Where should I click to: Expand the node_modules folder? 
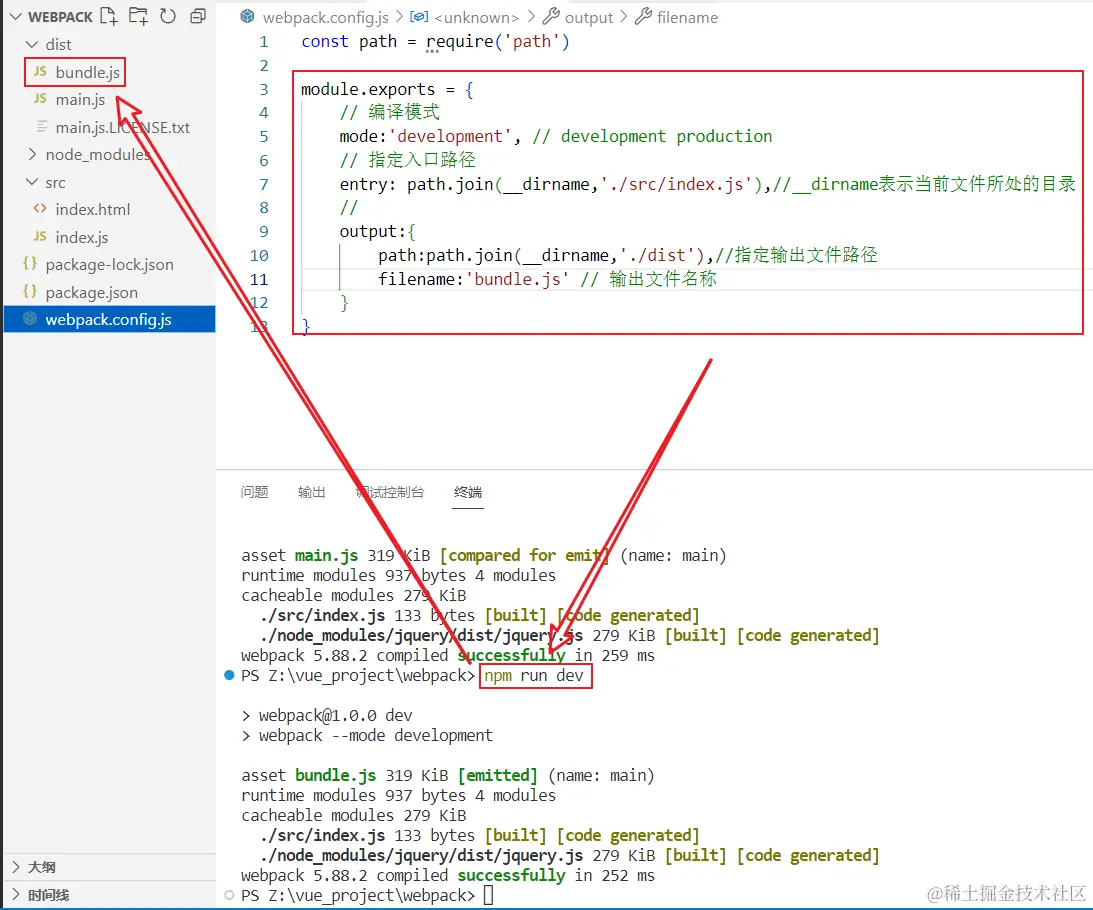pos(31,154)
